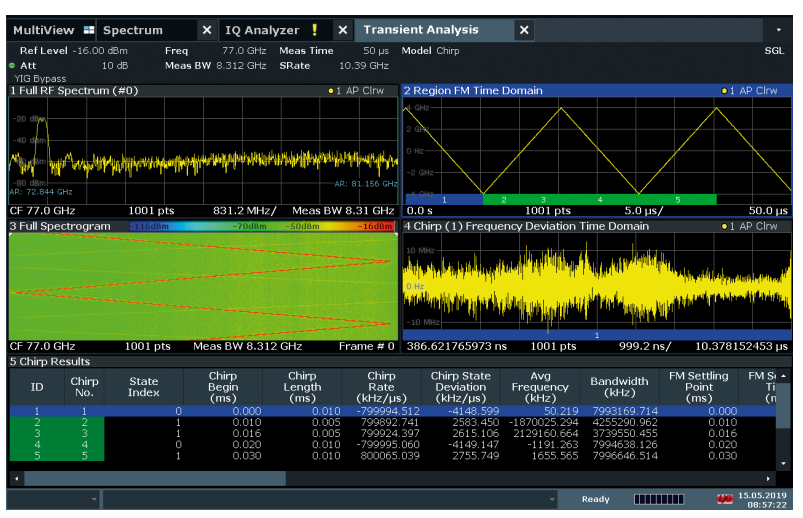The image size is (803, 518).
Task: Click the SRate value 10.39 GHz
Action: pyautogui.click(x=364, y=66)
